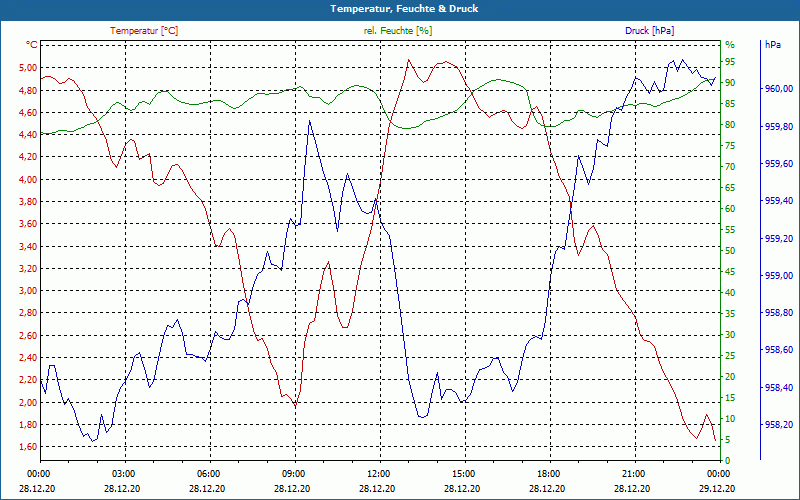Click the green '20' humidity axis value

730,377
